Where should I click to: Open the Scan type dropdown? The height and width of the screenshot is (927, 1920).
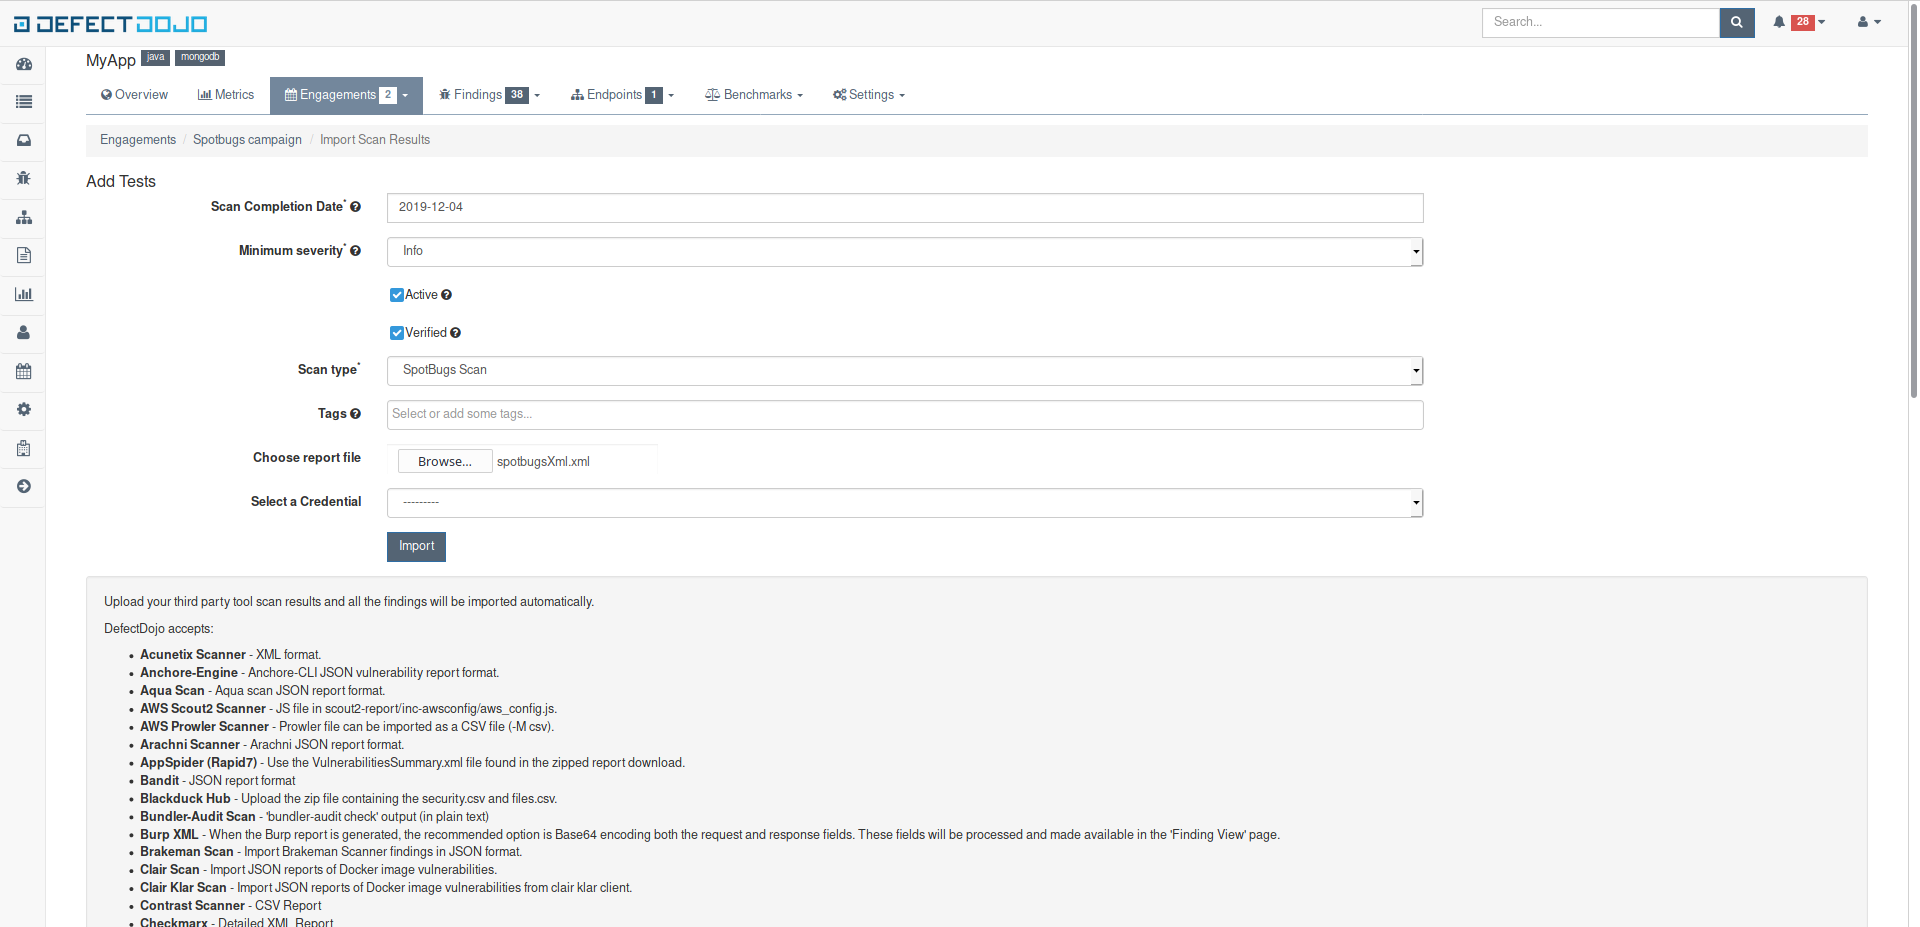point(905,371)
